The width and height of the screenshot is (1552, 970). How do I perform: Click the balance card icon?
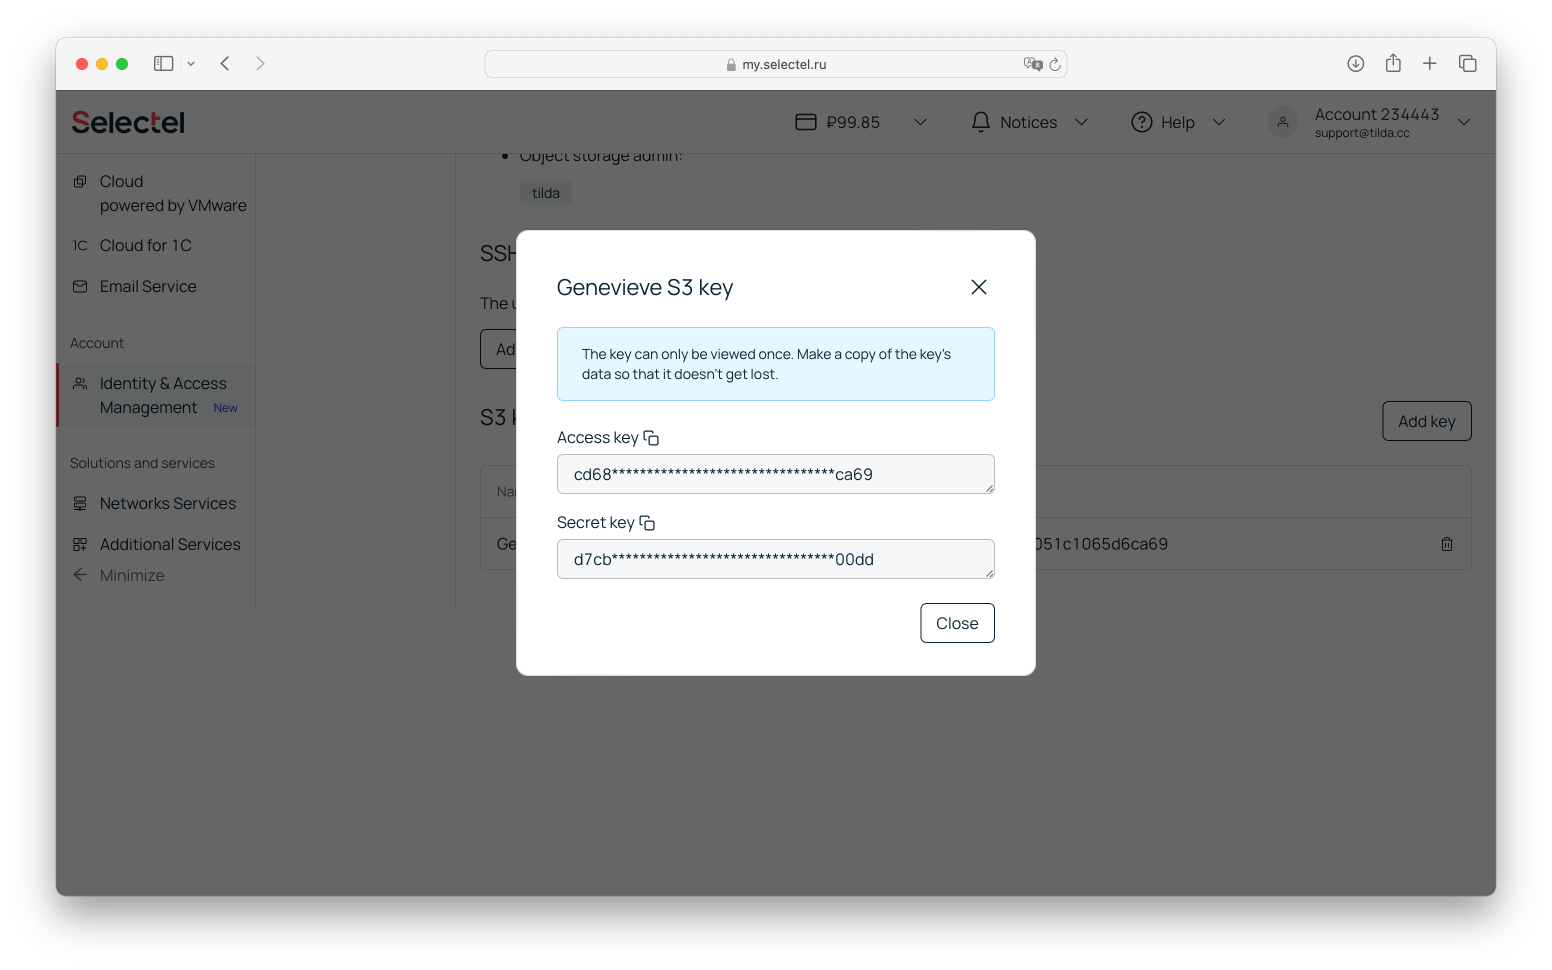pos(806,121)
